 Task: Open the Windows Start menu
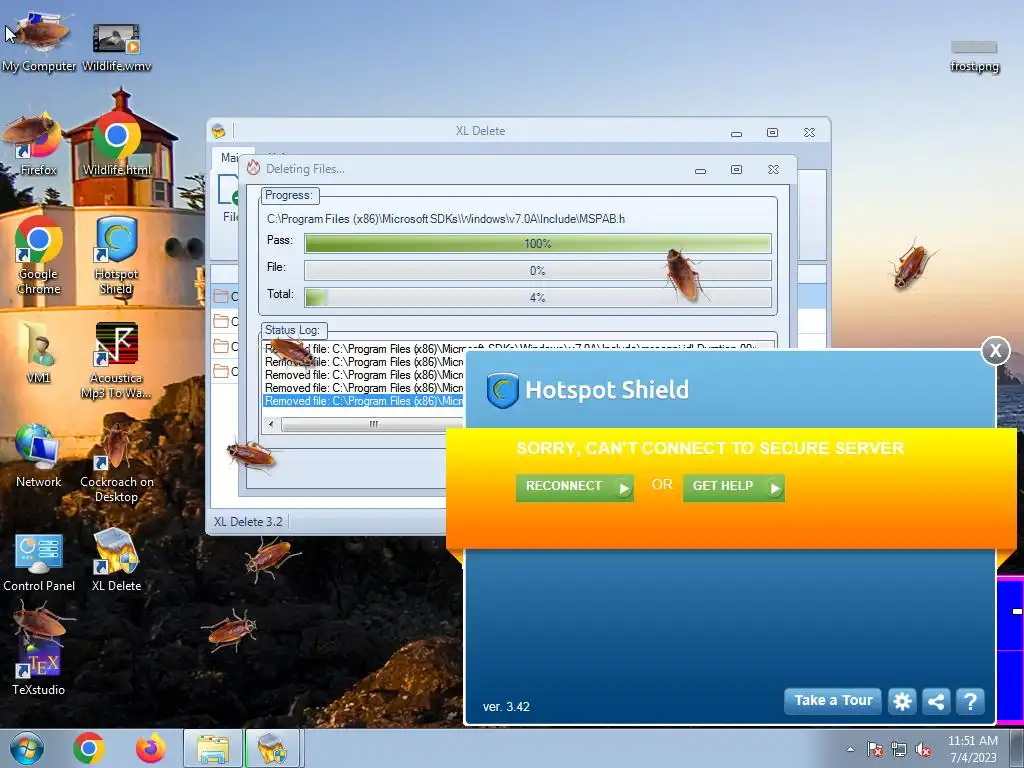click(x=26, y=748)
